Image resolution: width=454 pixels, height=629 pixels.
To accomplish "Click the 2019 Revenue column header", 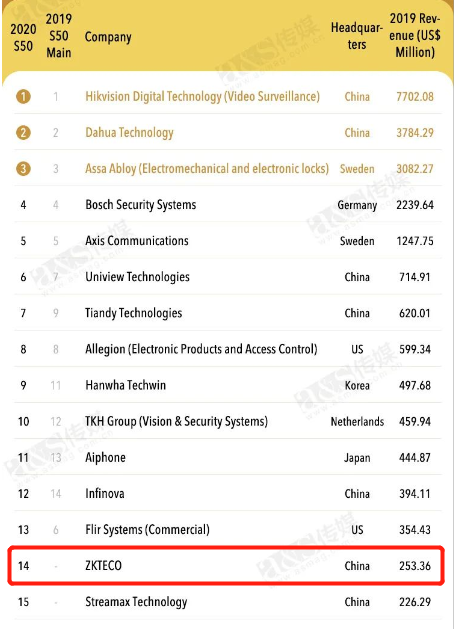I will point(415,35).
